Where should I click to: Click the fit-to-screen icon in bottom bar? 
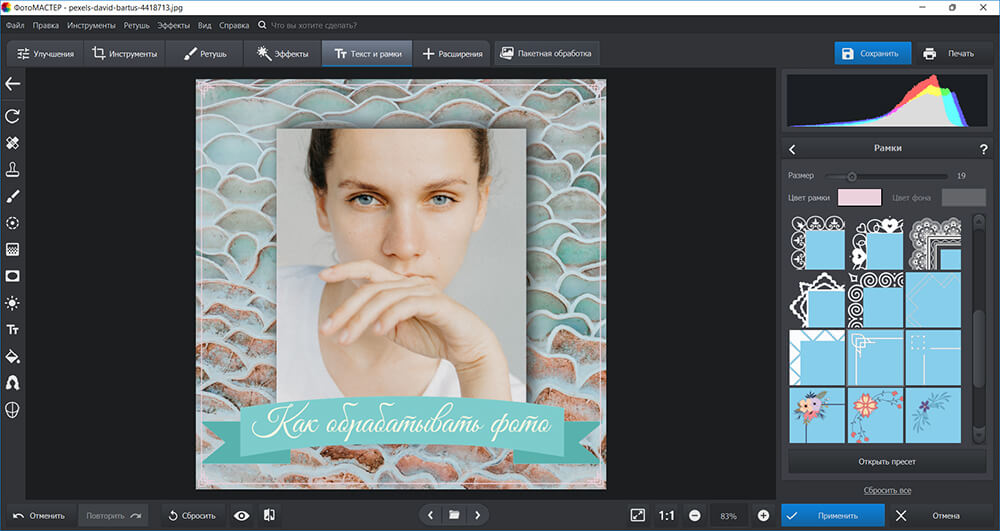pyautogui.click(x=638, y=515)
